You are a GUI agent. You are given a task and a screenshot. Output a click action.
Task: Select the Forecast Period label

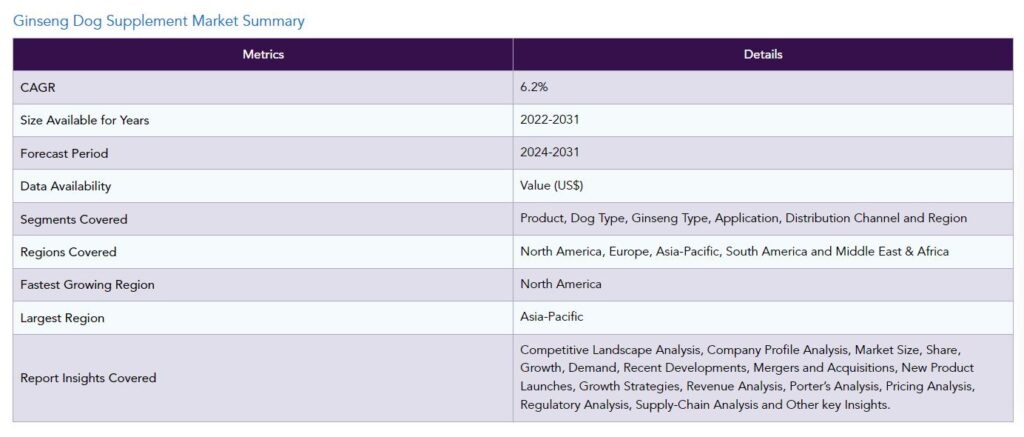pos(64,154)
